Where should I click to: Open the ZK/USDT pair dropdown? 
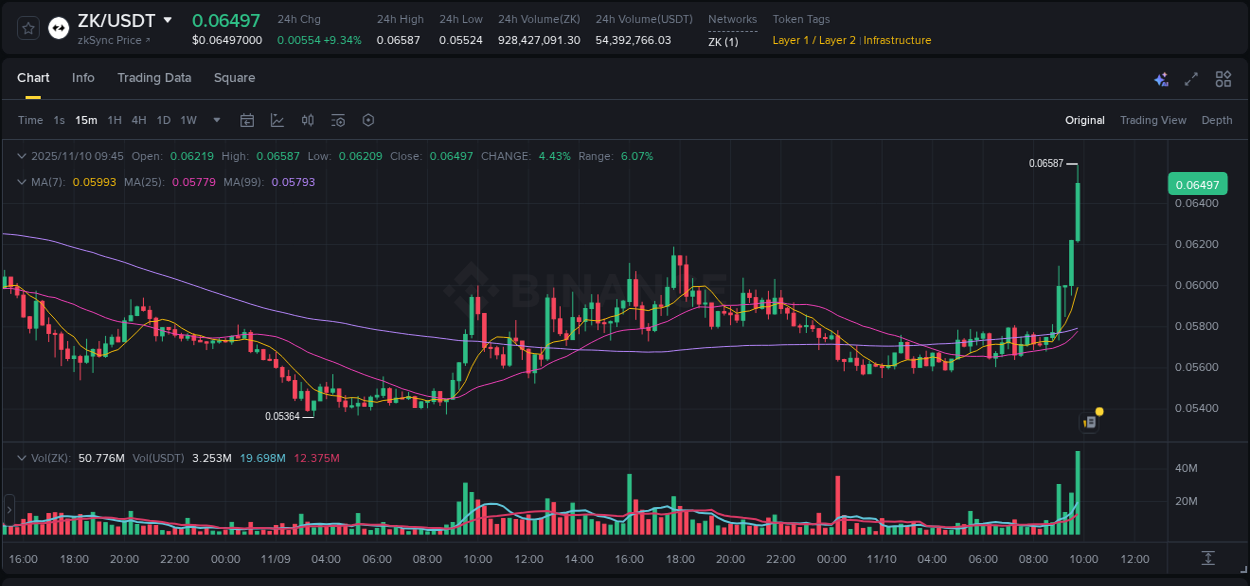(168, 19)
